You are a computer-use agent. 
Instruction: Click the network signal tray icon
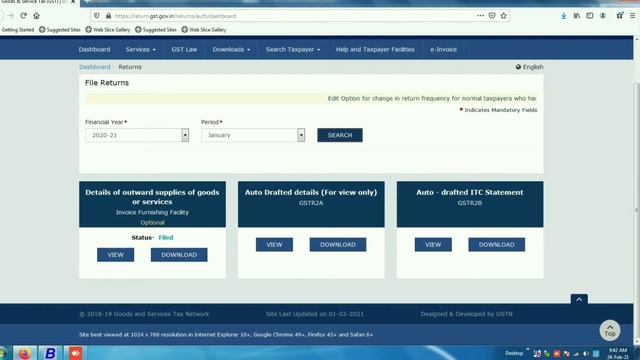[x=576, y=354]
